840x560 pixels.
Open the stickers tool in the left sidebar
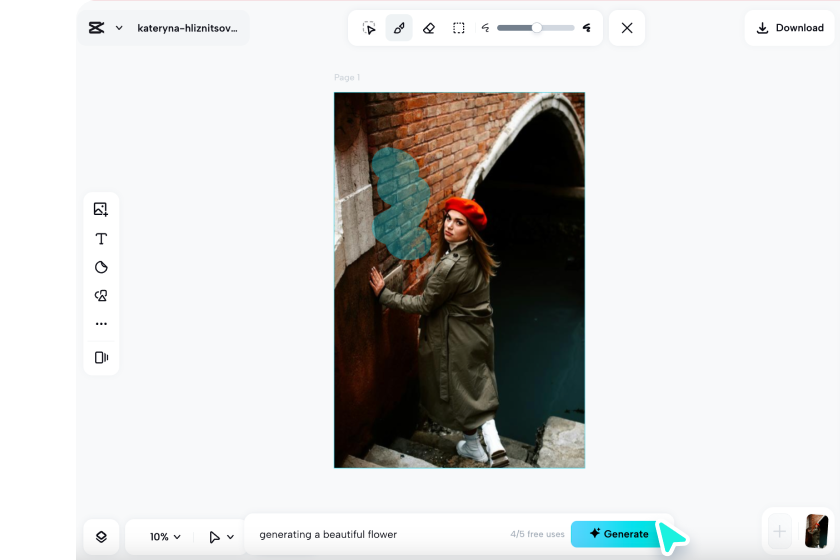pos(101,267)
